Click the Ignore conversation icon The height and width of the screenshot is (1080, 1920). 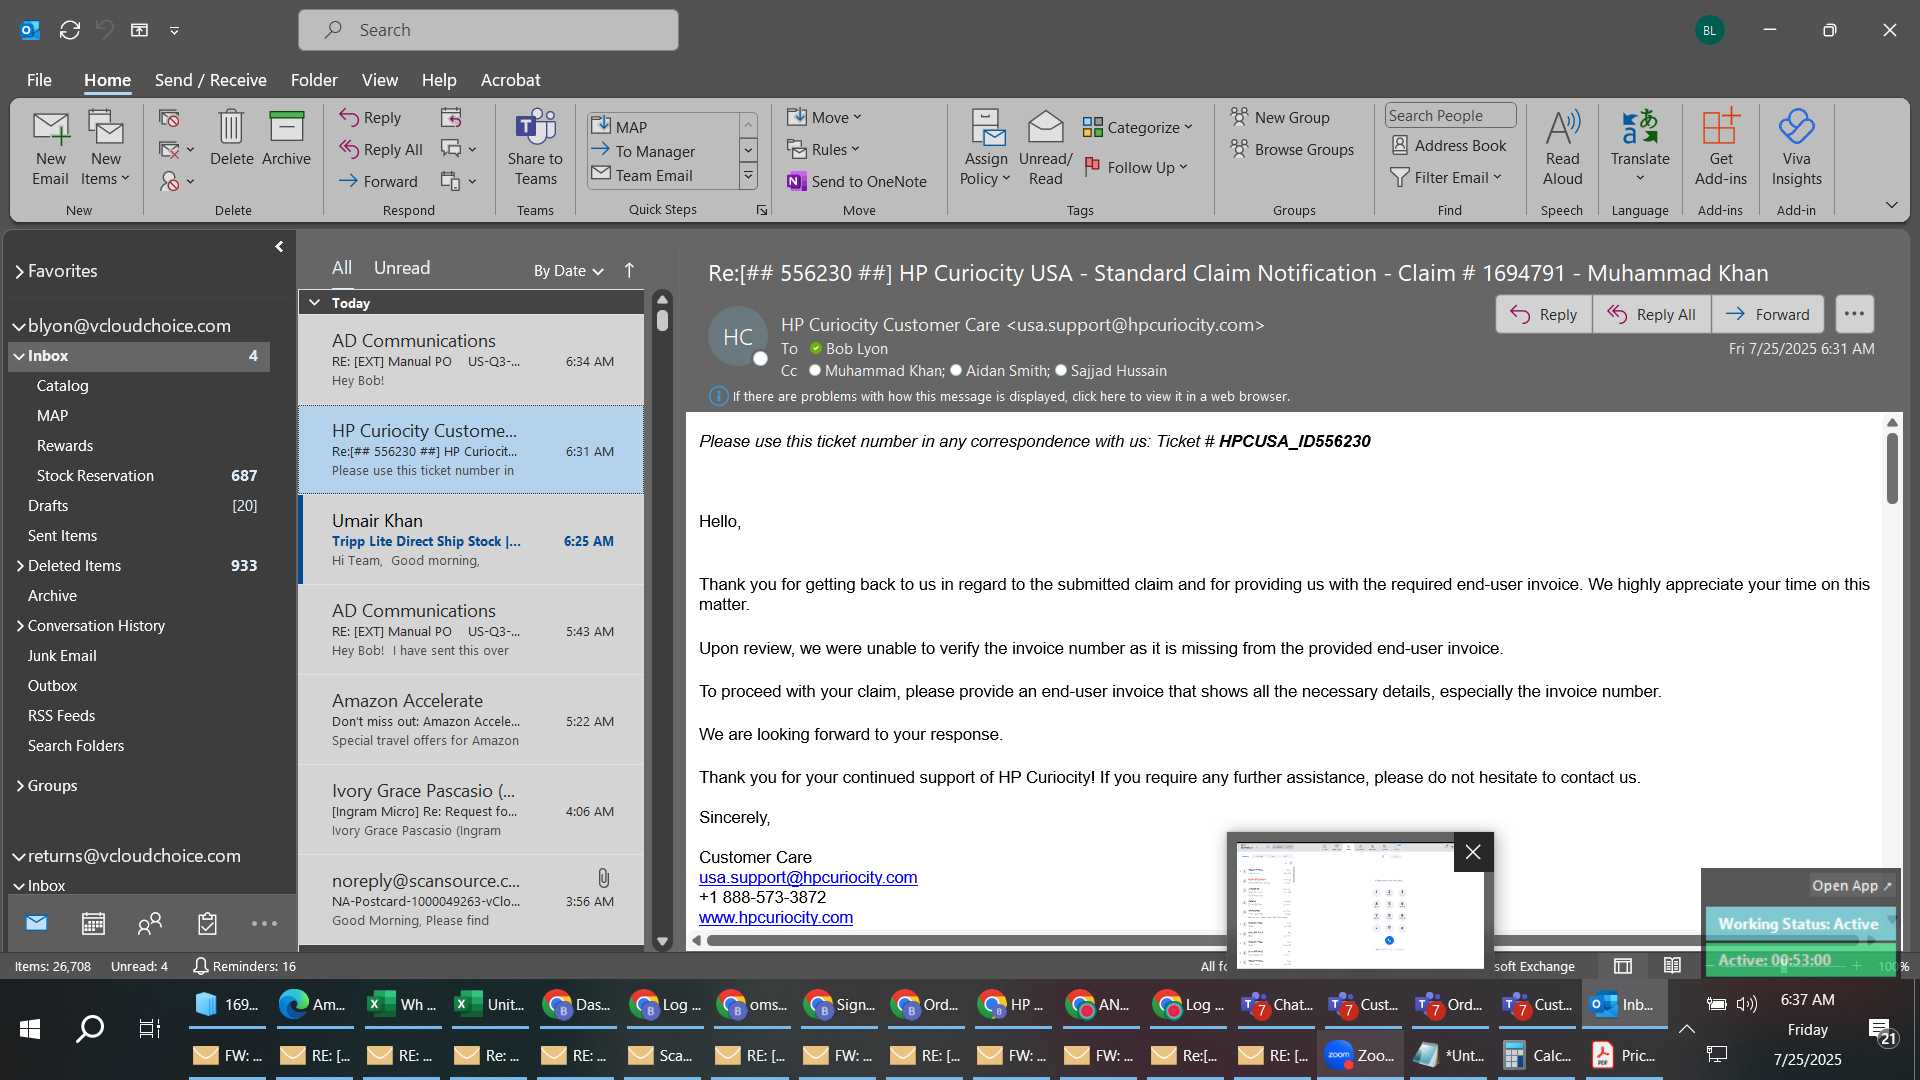tap(169, 118)
